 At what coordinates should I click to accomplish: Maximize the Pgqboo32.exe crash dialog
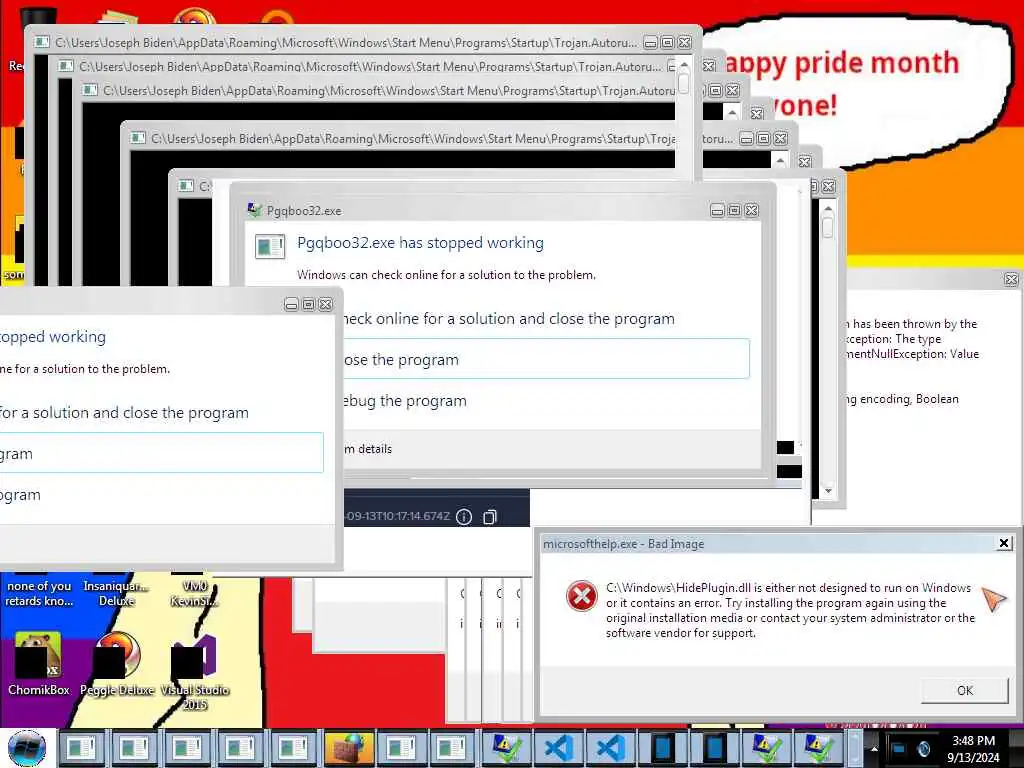[734, 210]
